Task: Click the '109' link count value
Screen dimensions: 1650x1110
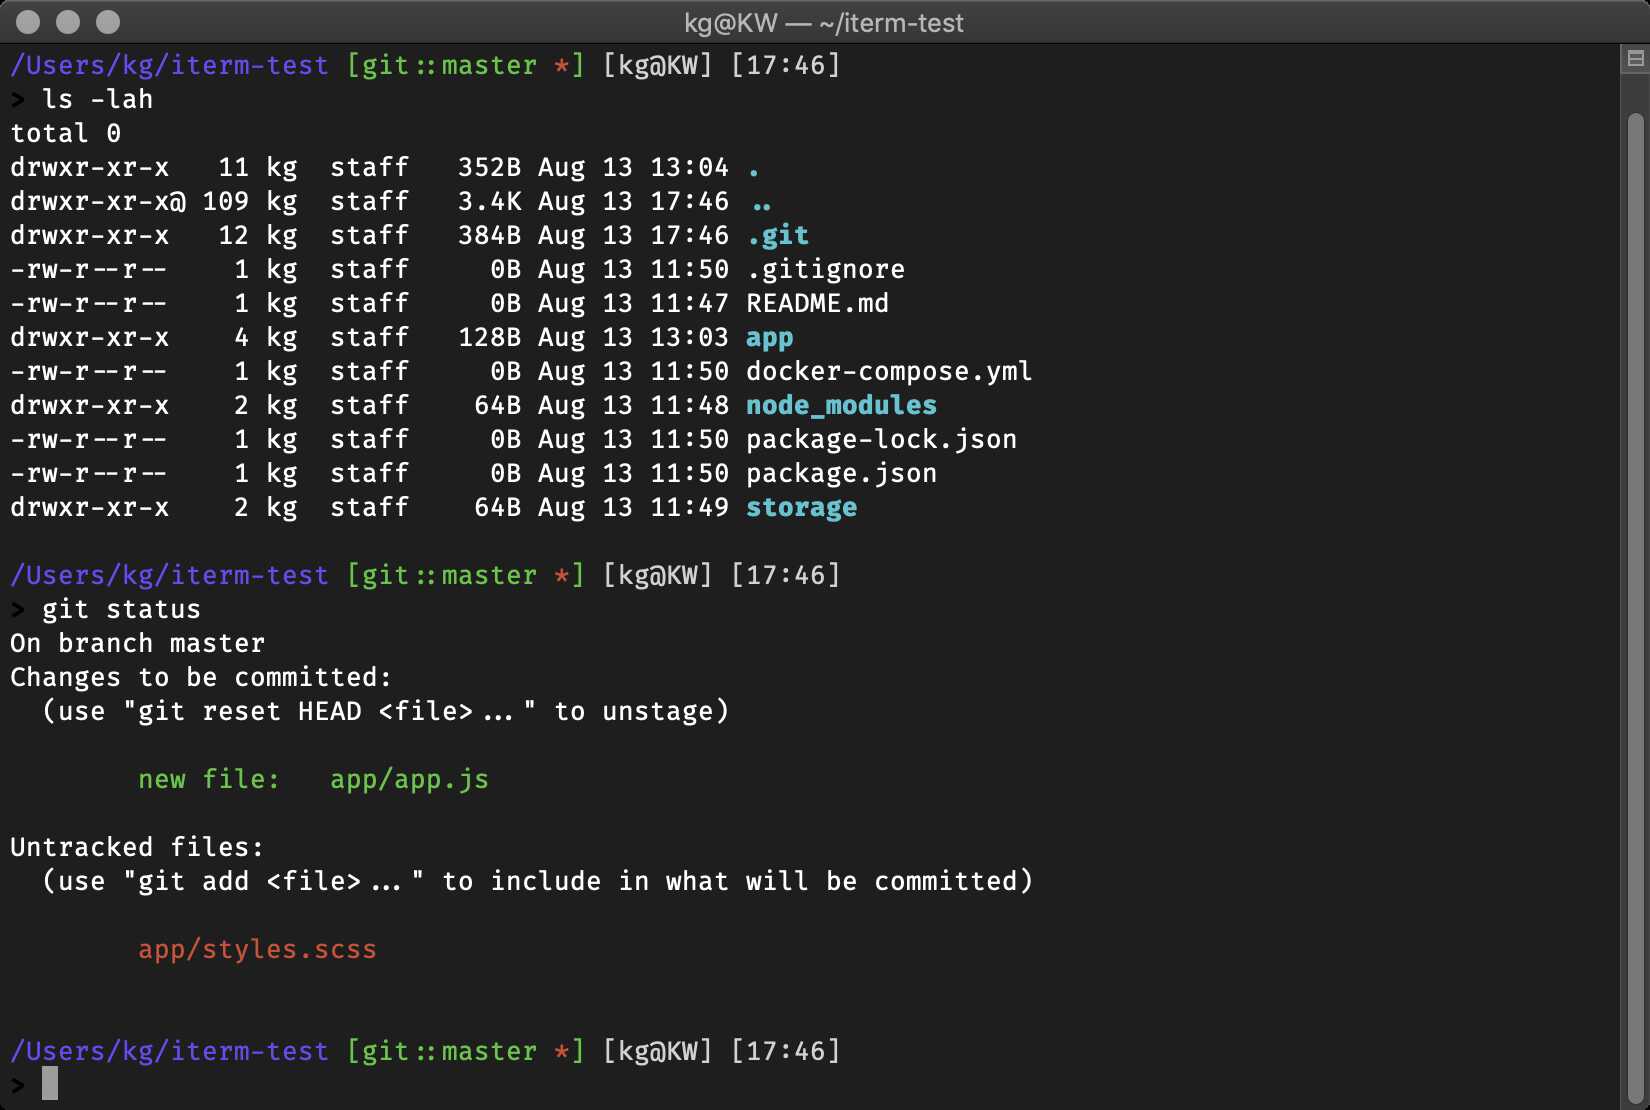Action: (x=226, y=201)
